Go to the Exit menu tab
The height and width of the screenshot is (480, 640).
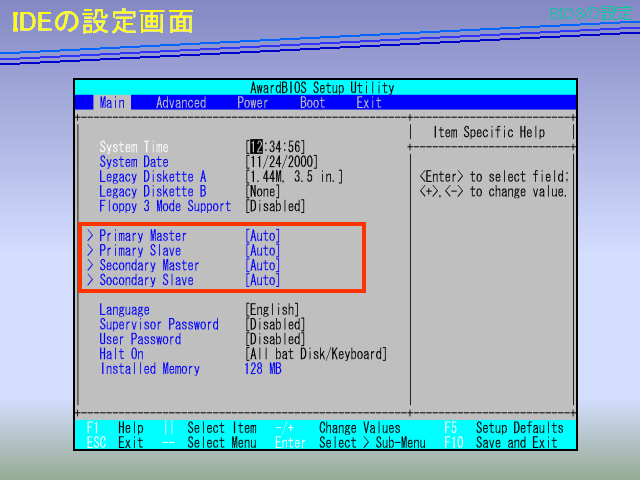[368, 102]
